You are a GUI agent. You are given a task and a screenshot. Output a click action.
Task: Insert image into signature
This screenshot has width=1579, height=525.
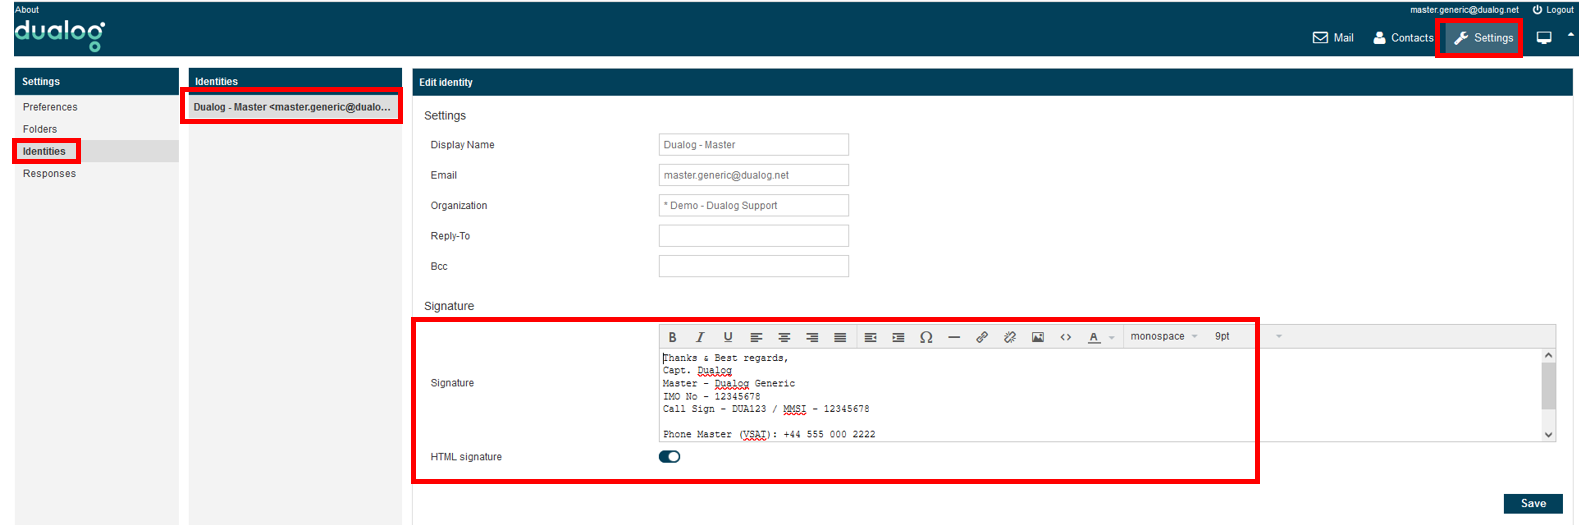[1038, 337]
